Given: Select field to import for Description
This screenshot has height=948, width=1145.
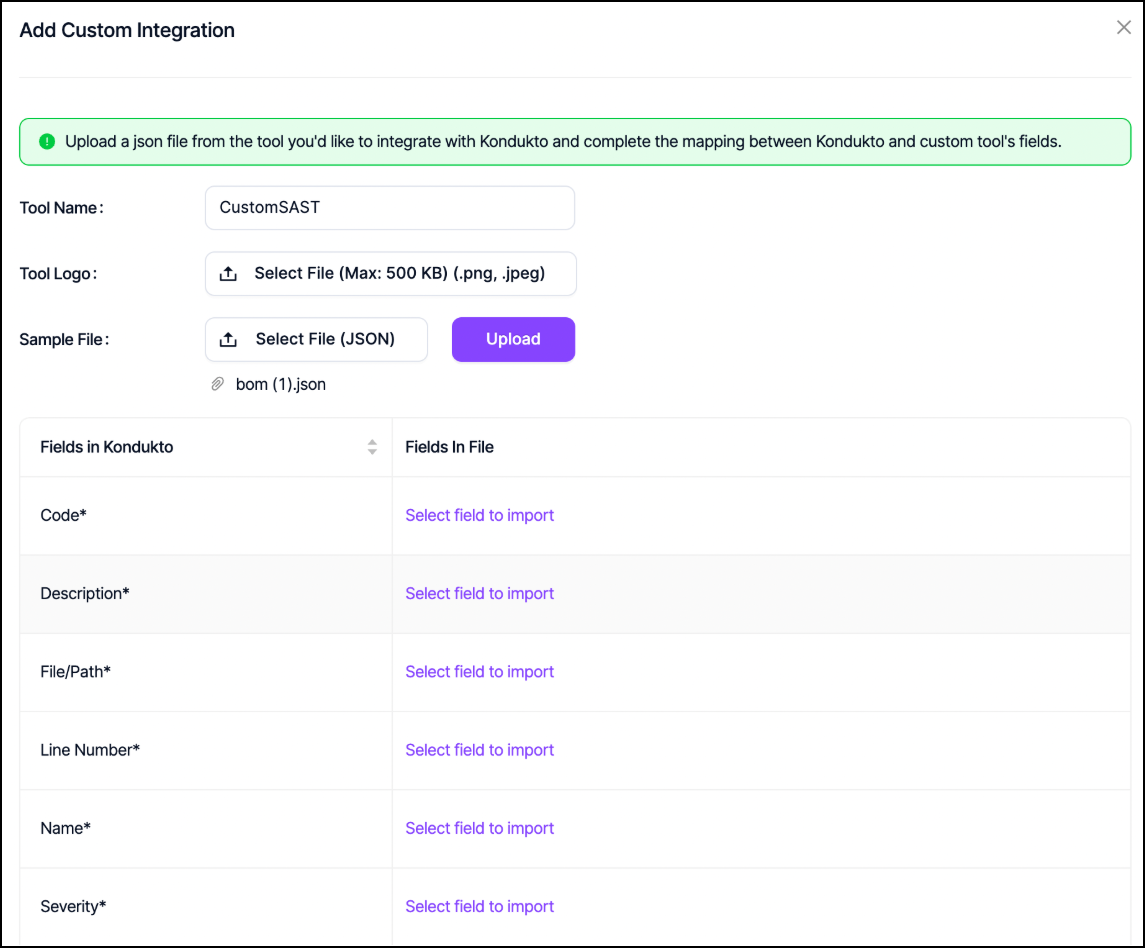Looking at the screenshot, I should tap(479, 593).
